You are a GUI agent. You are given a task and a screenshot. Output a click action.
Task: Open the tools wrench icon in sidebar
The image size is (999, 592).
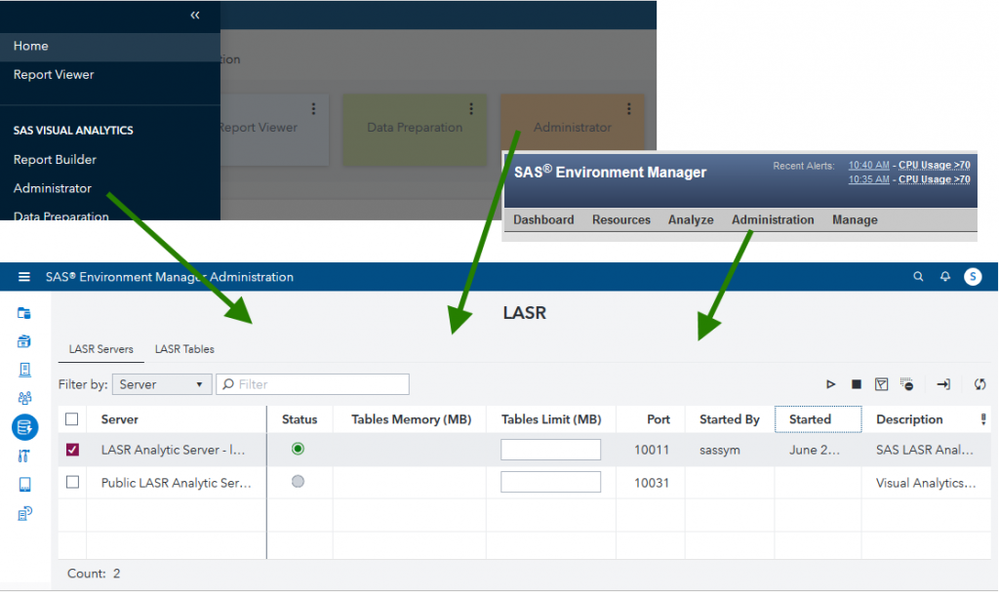coord(24,456)
